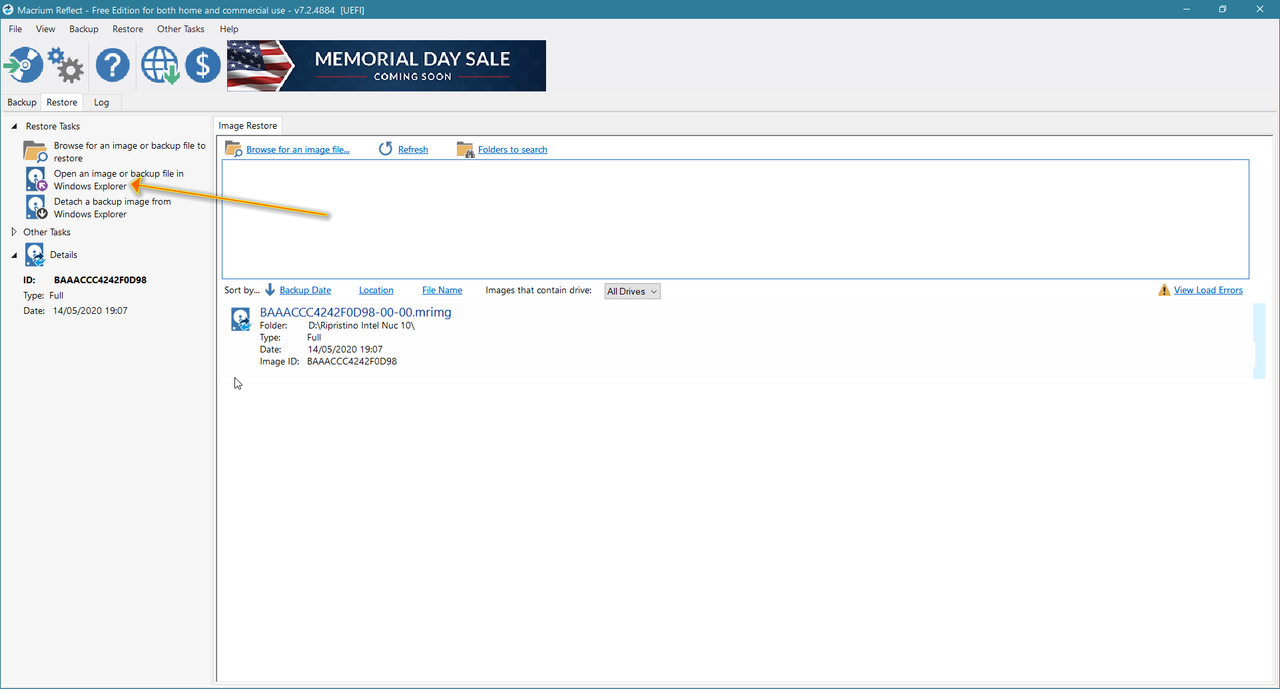Open the Other Tasks menu
This screenshot has height=689, width=1280.
[181, 29]
